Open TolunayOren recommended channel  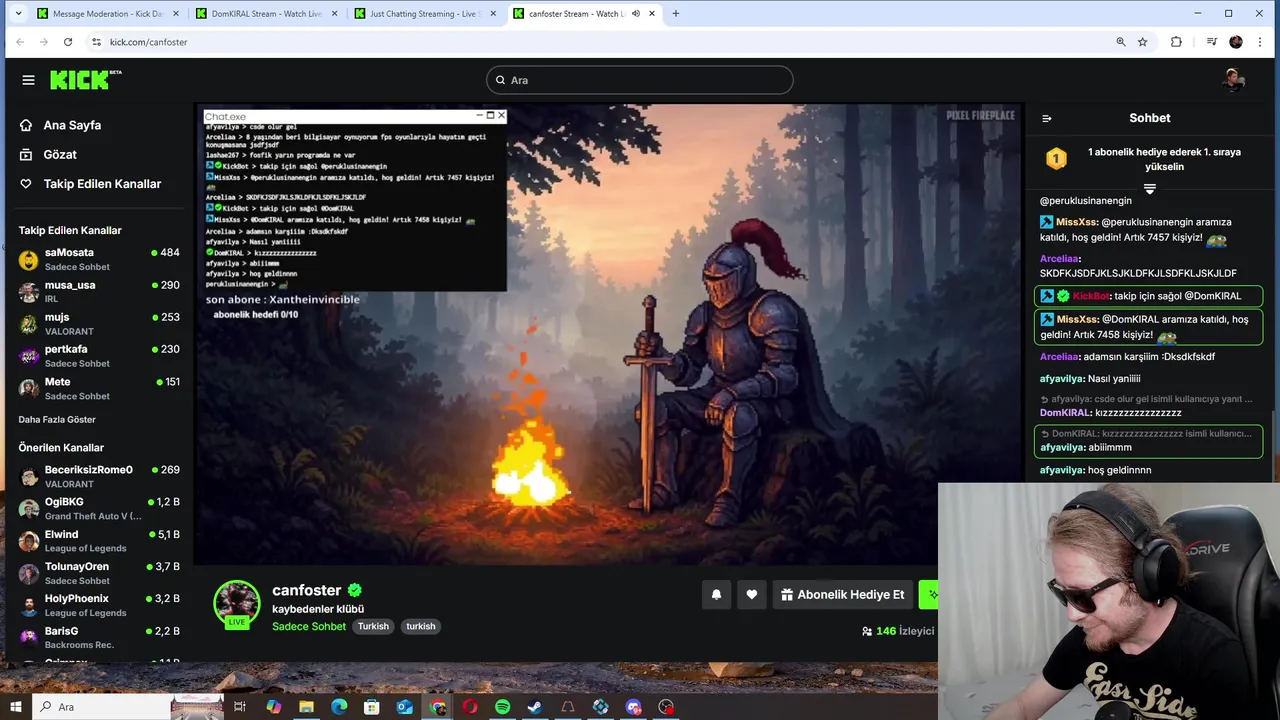click(98, 573)
